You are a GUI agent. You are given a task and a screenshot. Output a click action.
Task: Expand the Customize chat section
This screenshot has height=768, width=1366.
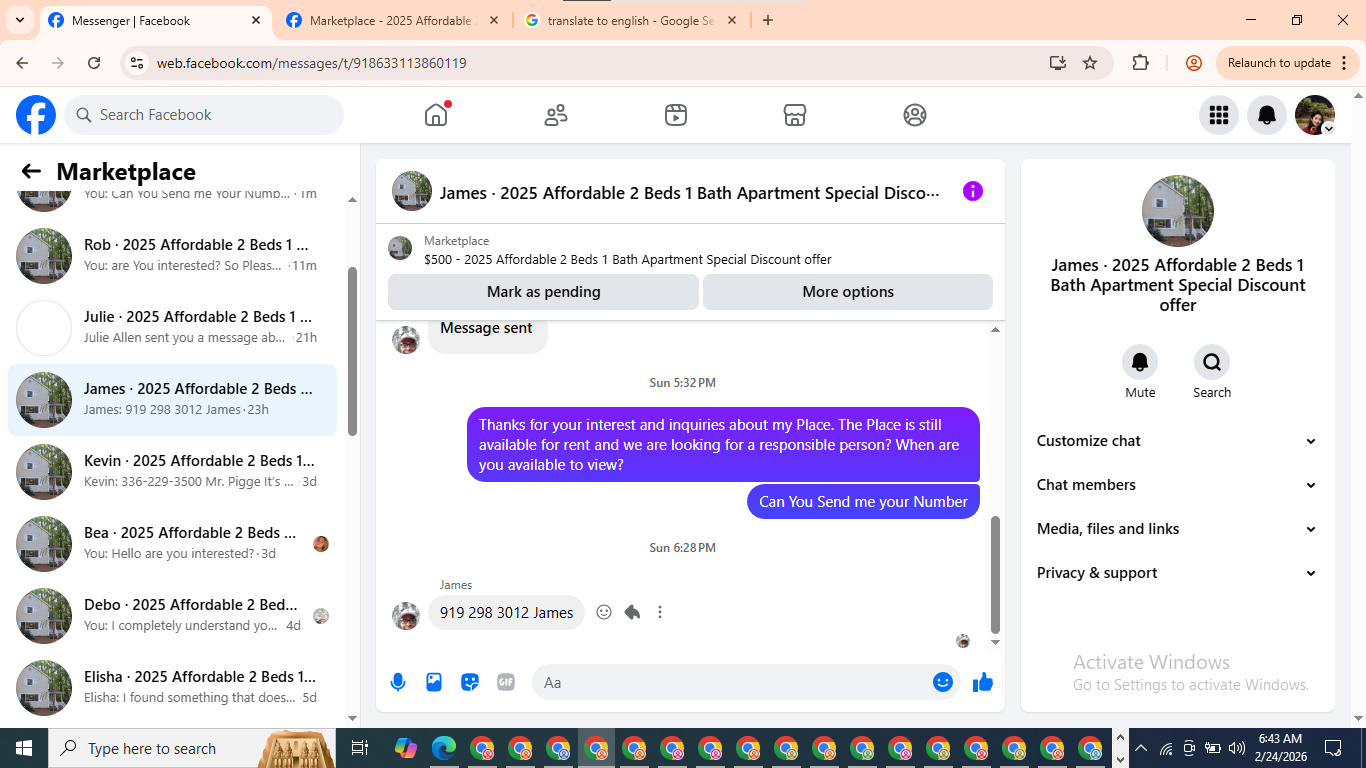point(1177,441)
